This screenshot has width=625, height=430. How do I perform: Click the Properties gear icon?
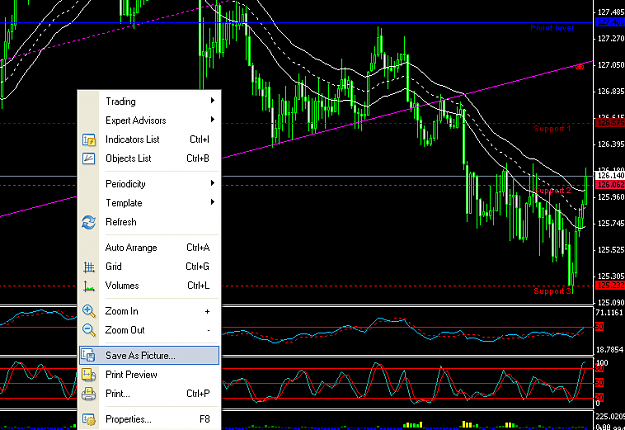click(x=88, y=419)
